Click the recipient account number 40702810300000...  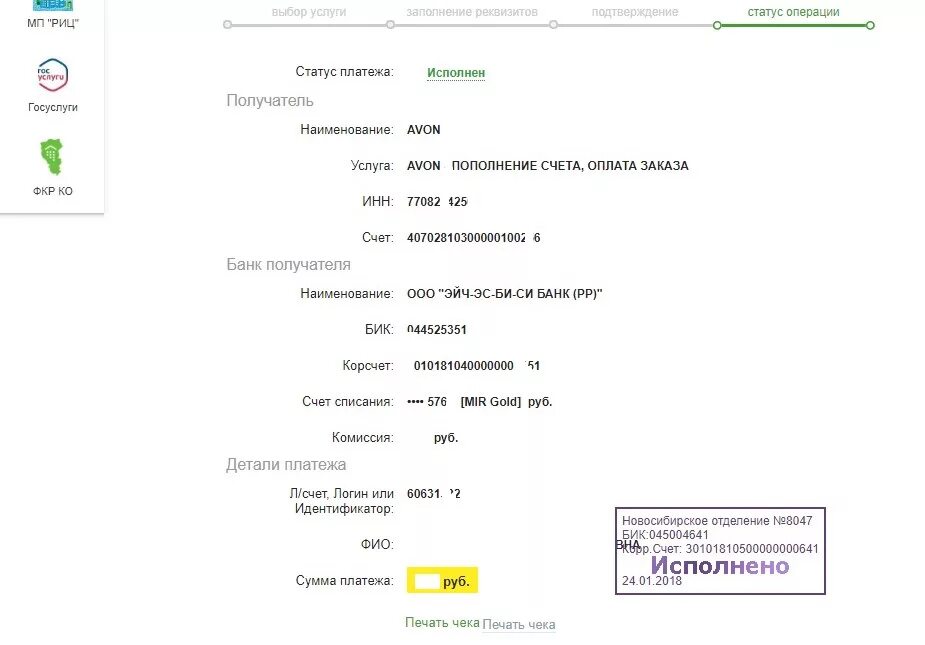474,238
